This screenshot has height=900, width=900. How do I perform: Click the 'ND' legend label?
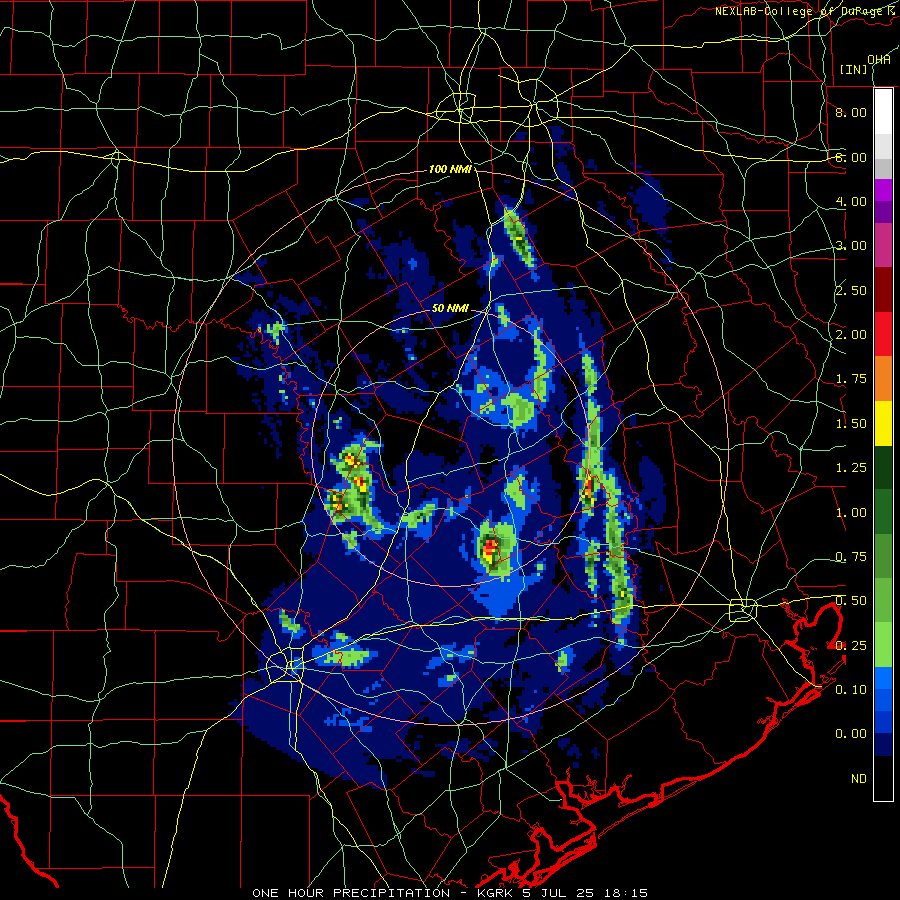tap(859, 779)
